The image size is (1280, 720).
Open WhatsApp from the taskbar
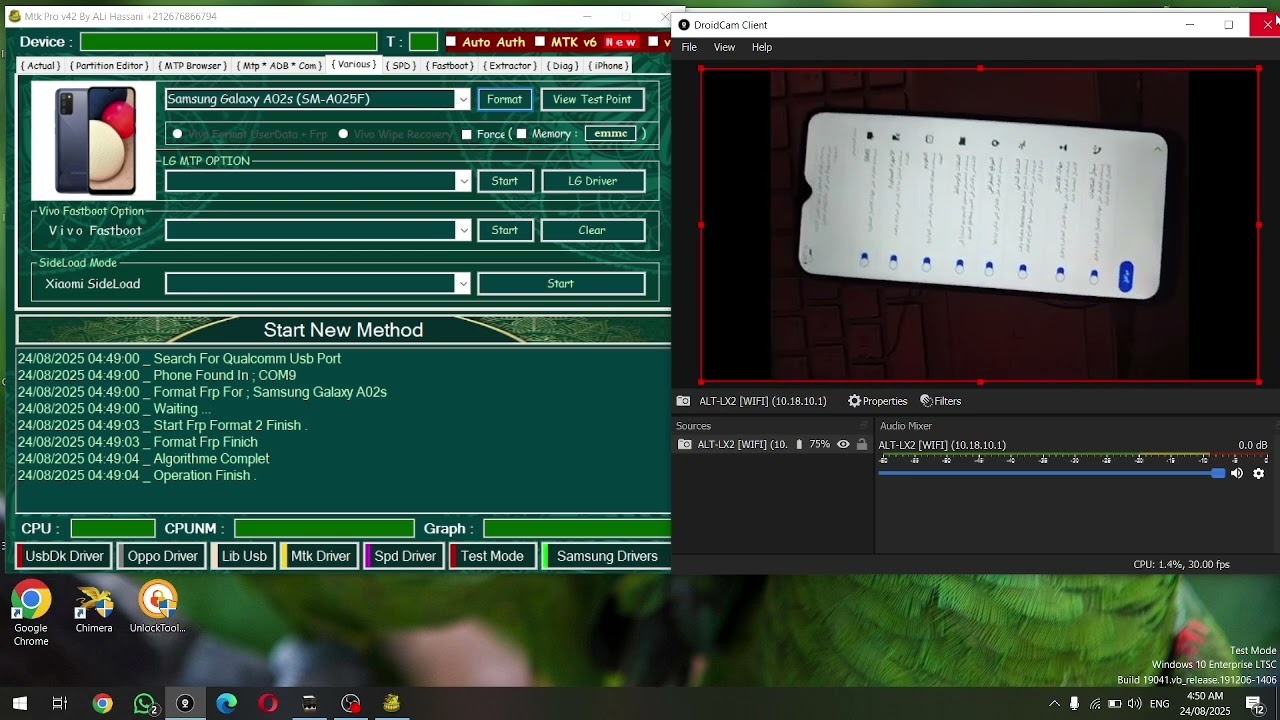tap(145, 704)
